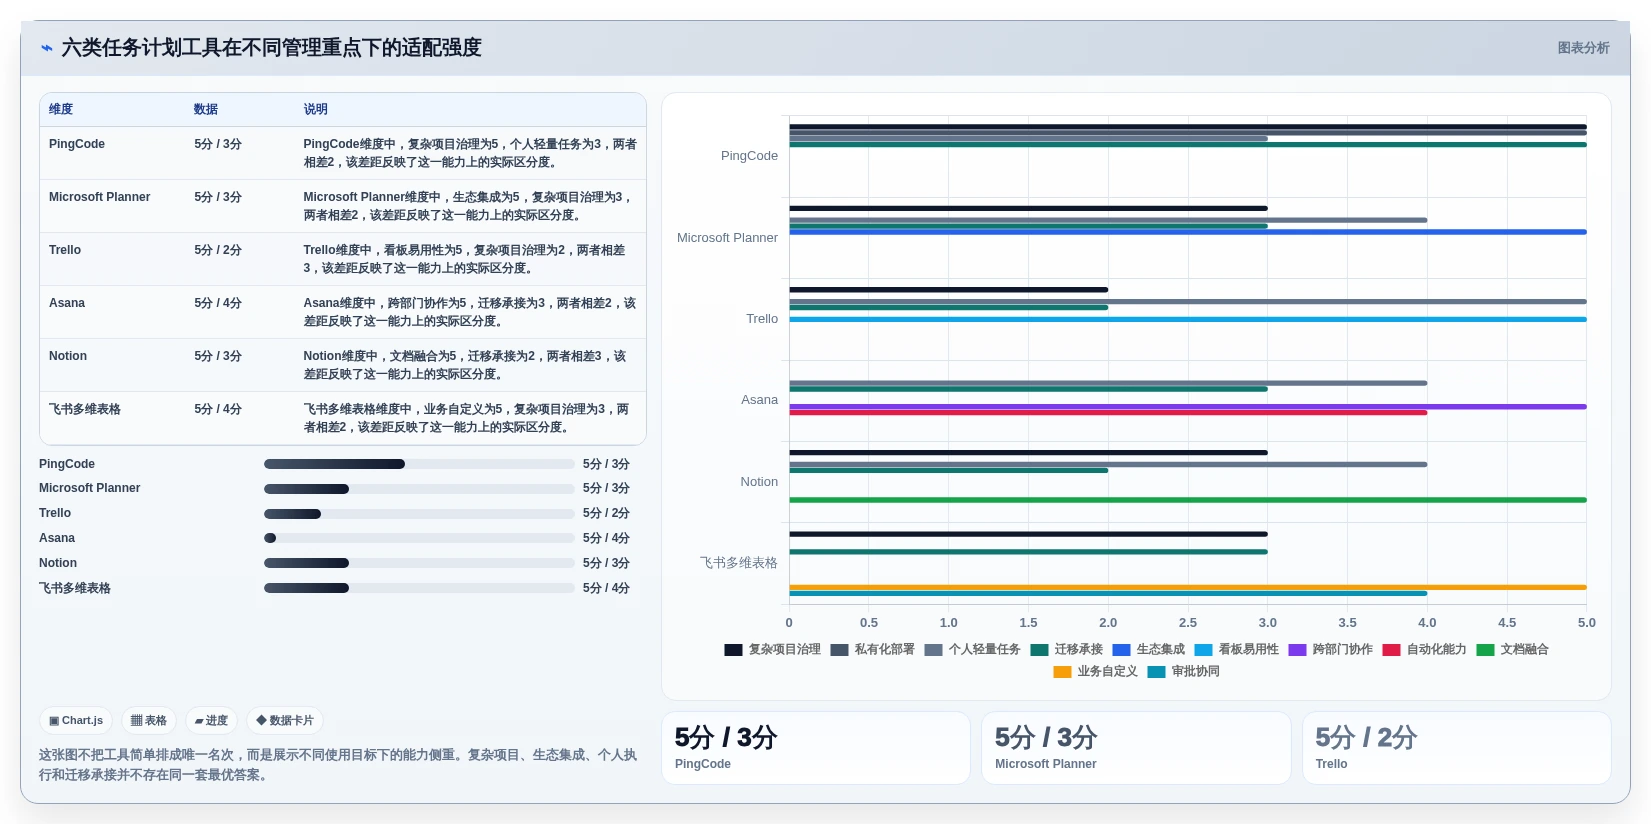Open the 图表分析 label in header
The image size is (1651, 824).
coord(1583,47)
